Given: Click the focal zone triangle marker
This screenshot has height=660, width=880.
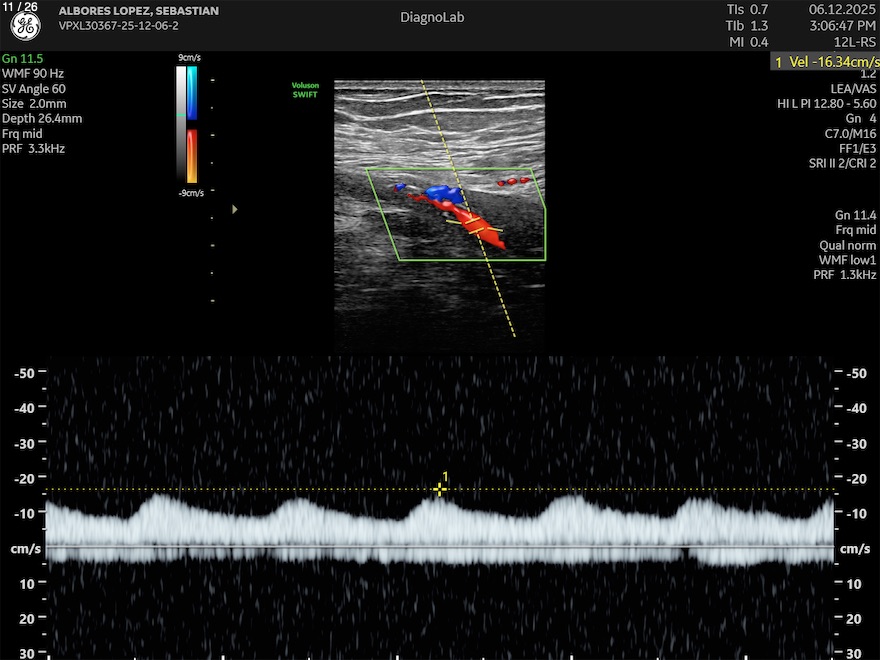Looking at the screenshot, I should 235,210.
